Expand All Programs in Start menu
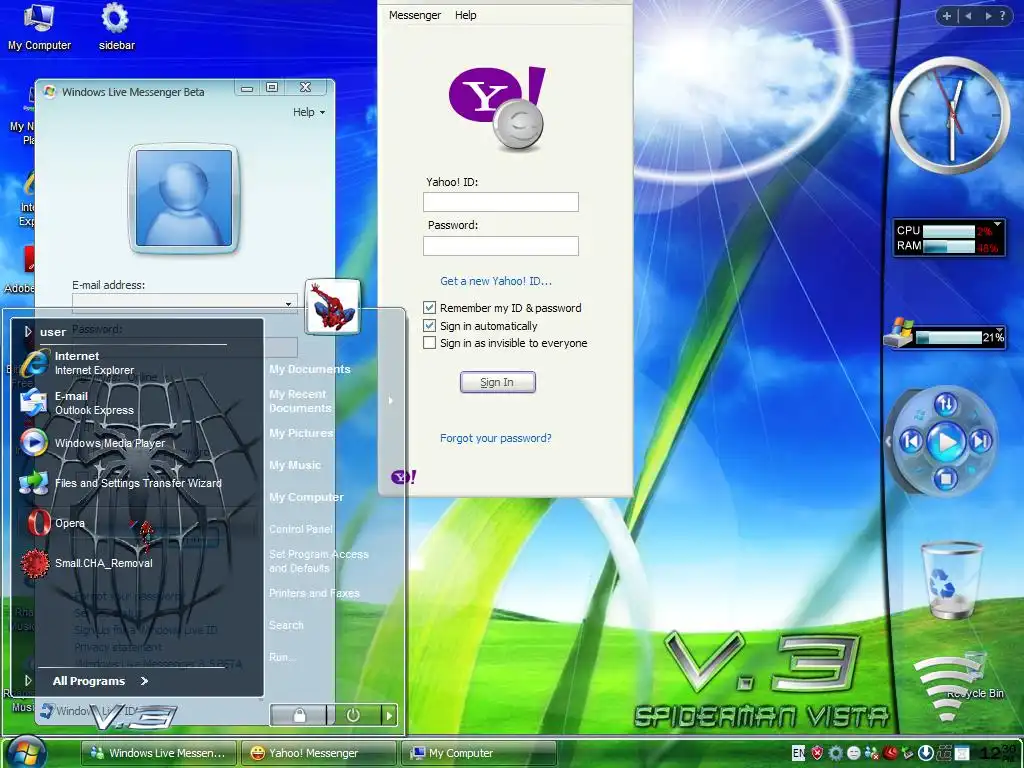 click(101, 681)
